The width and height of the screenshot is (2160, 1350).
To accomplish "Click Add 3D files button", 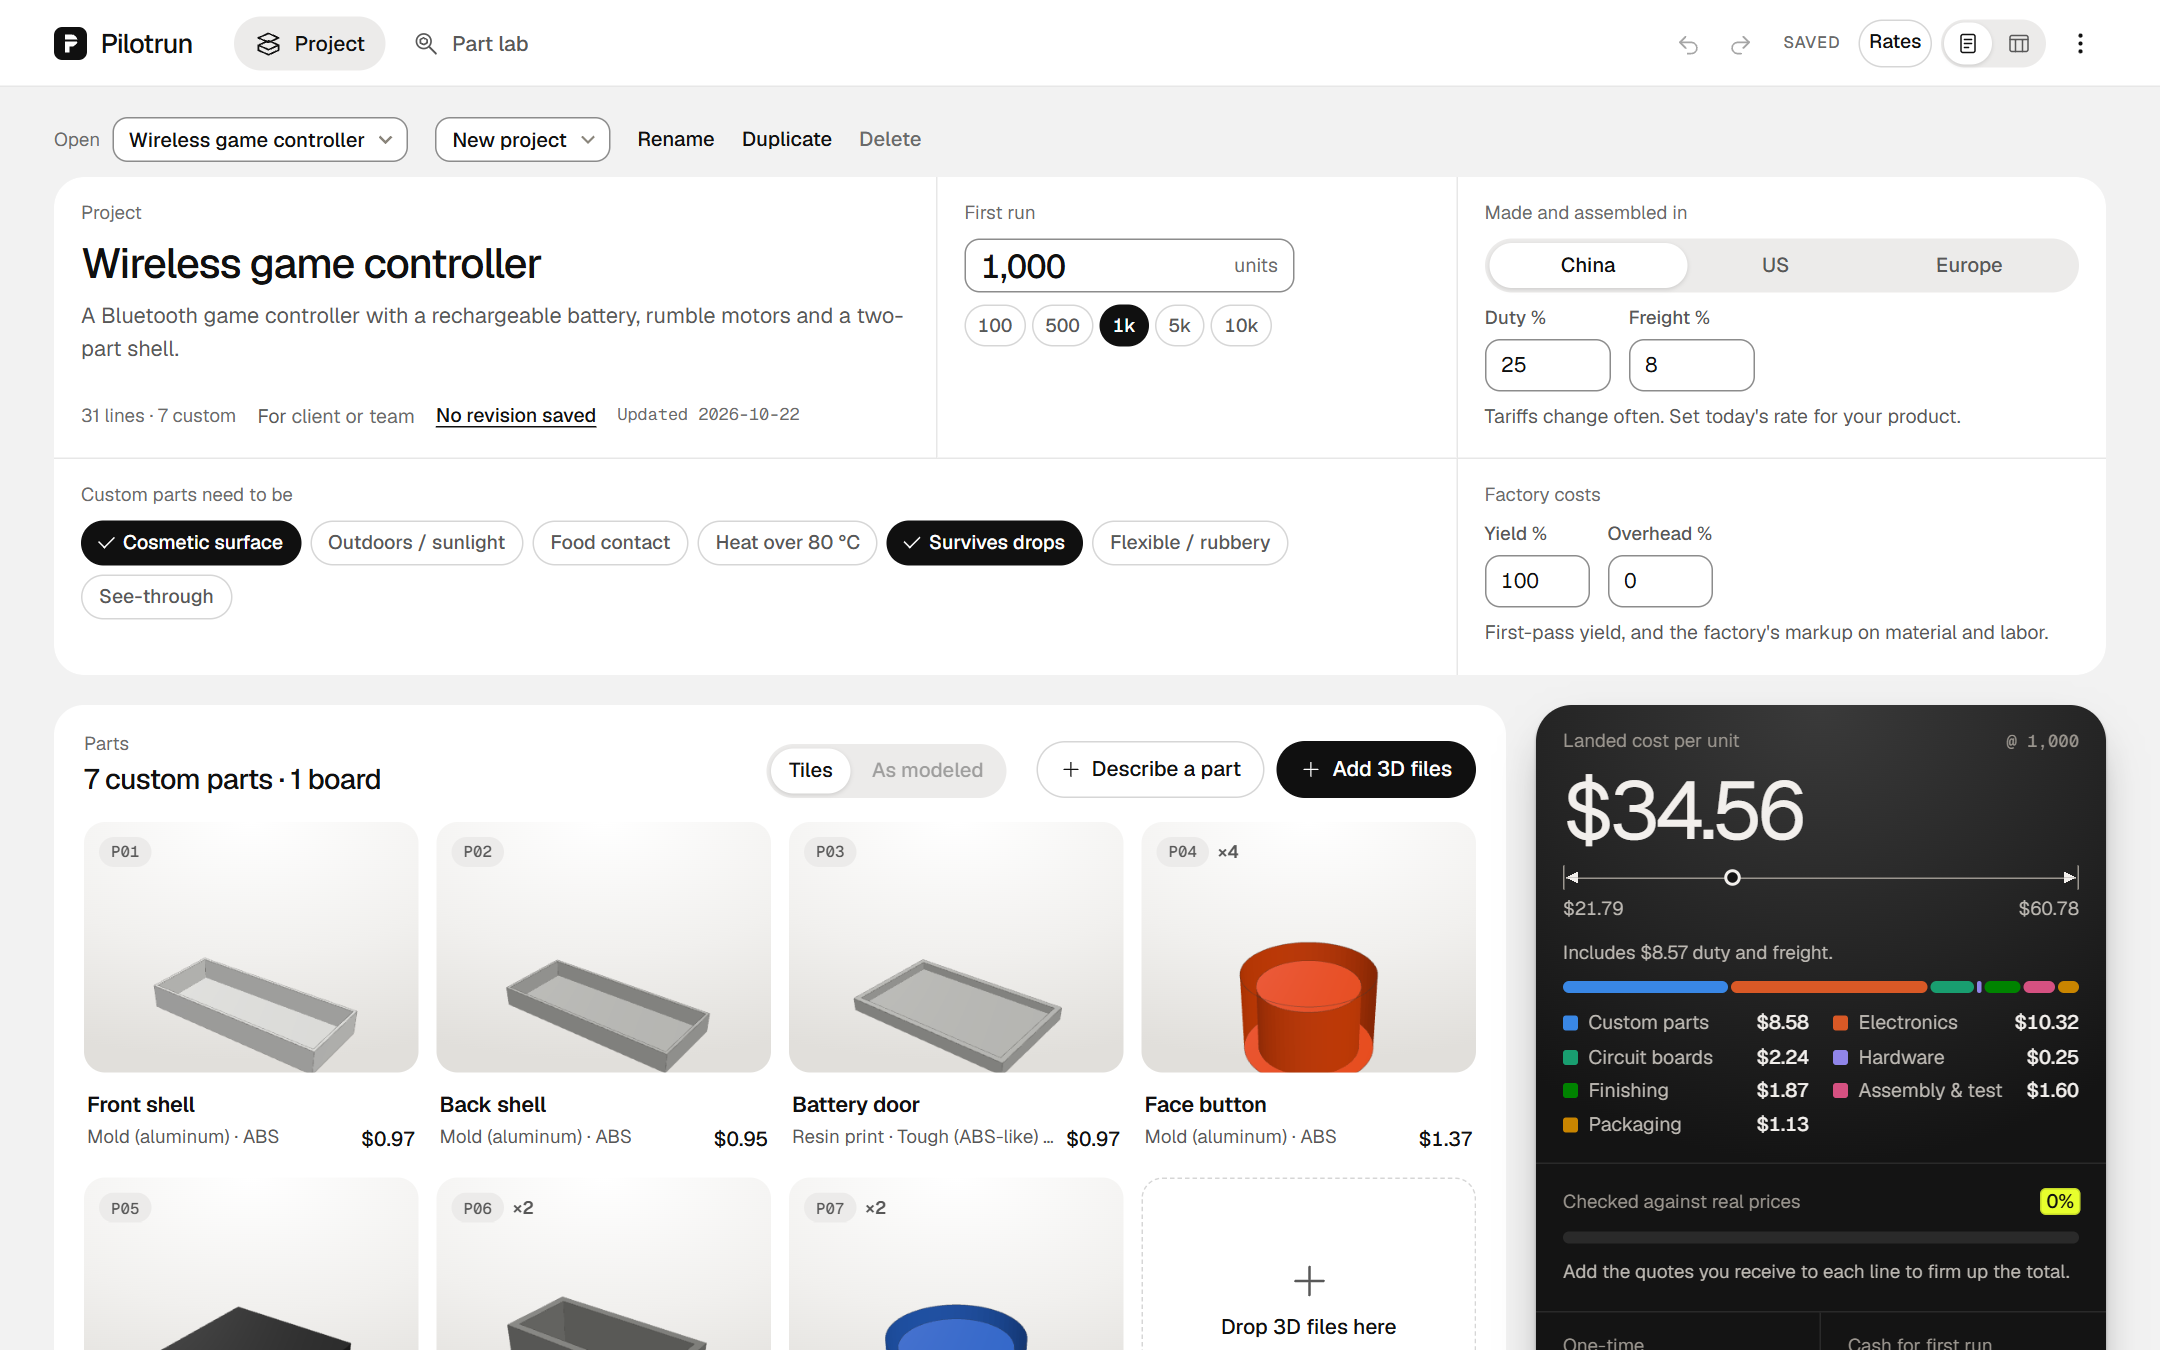I will (x=1376, y=769).
